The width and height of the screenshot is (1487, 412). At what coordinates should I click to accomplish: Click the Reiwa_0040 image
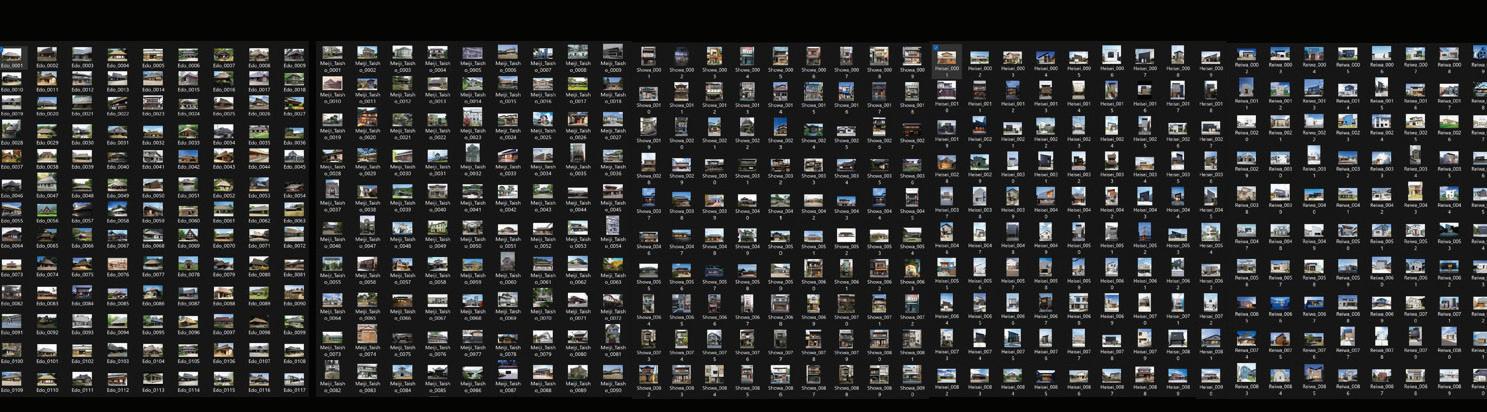[x=1314, y=193]
